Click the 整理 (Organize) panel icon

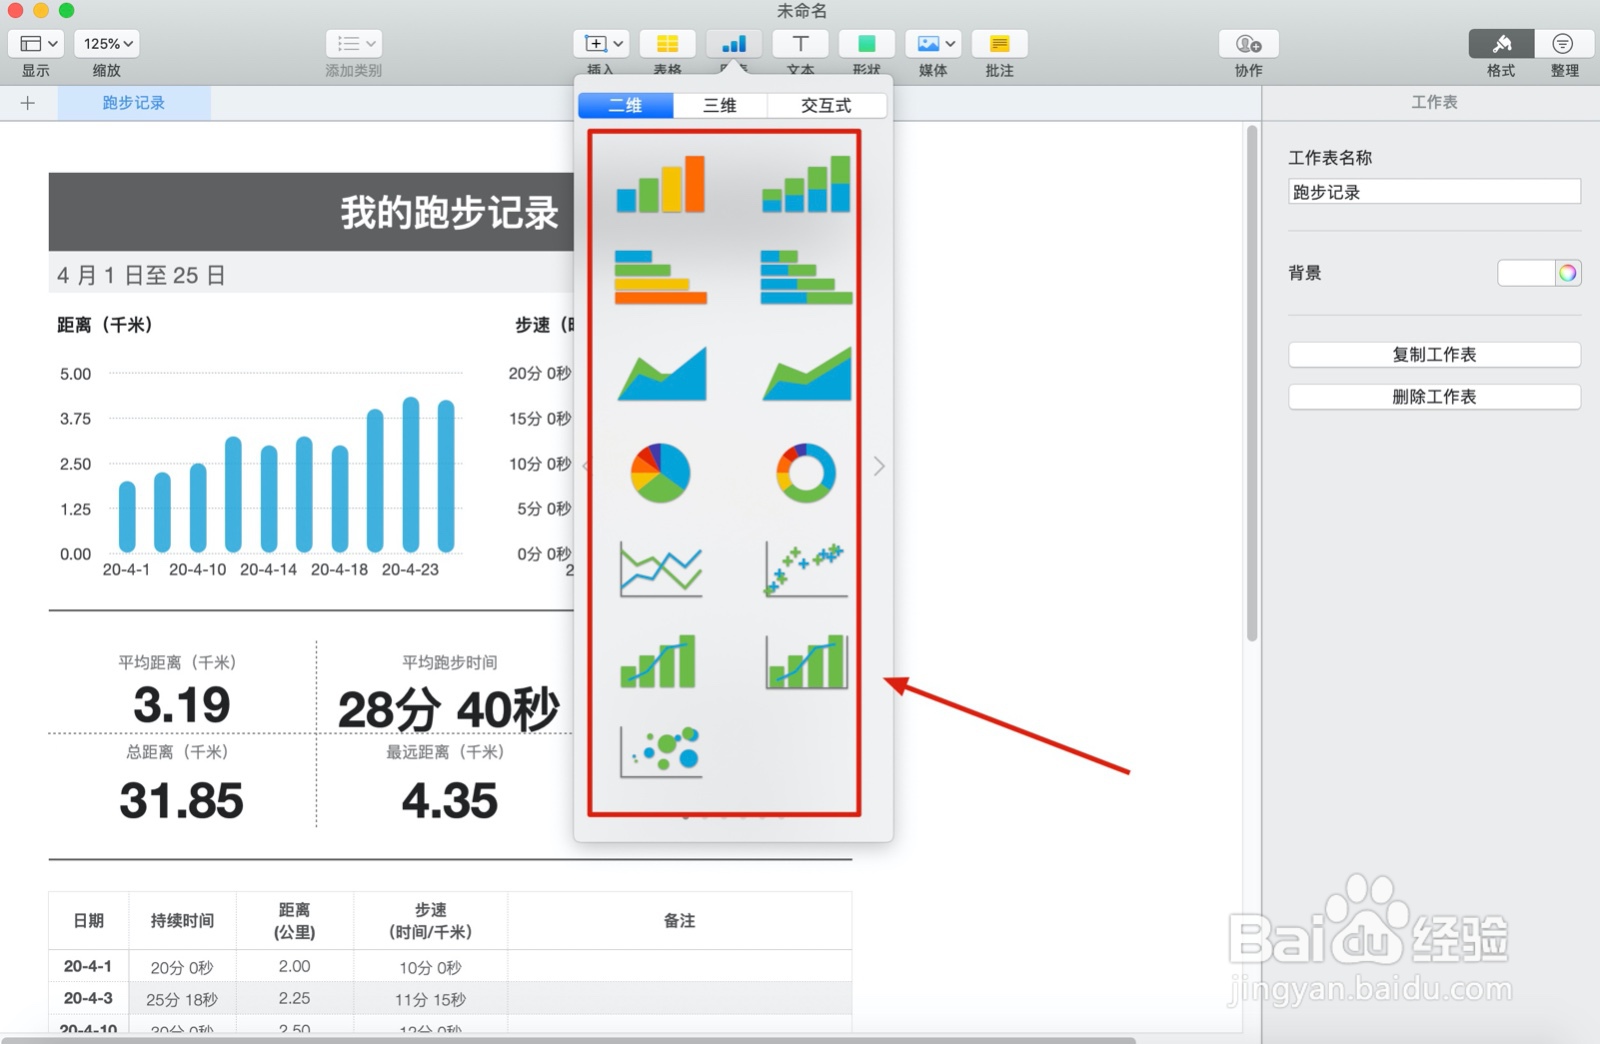point(1563,43)
